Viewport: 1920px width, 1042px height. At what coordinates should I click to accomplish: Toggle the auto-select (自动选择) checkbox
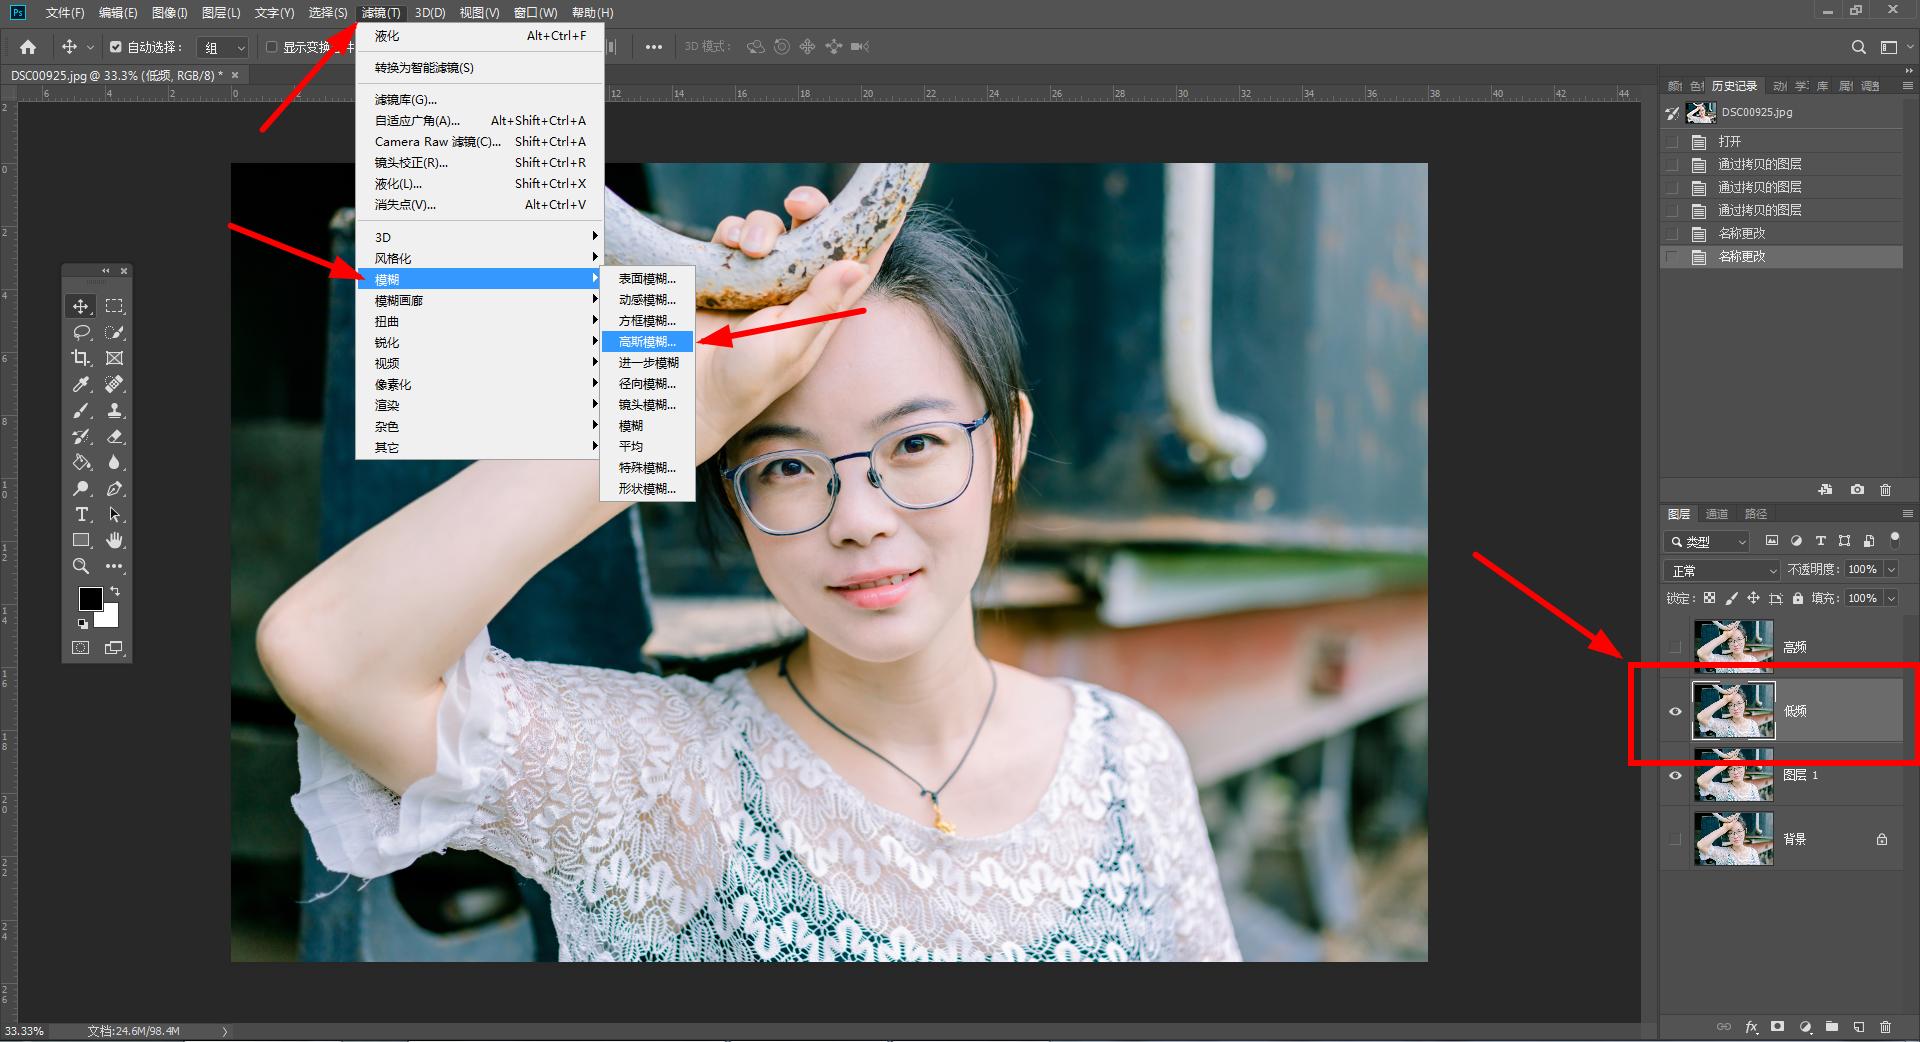coord(116,47)
